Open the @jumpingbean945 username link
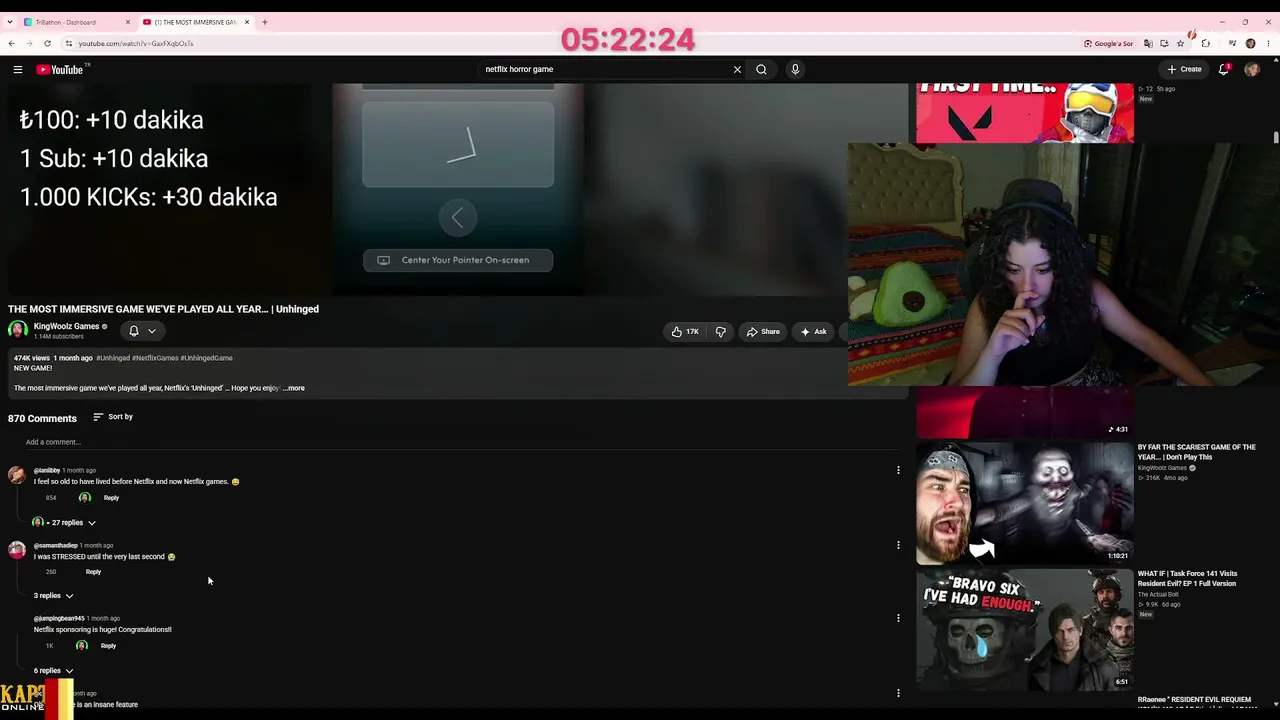Viewport: 1280px width, 720px height. point(59,619)
